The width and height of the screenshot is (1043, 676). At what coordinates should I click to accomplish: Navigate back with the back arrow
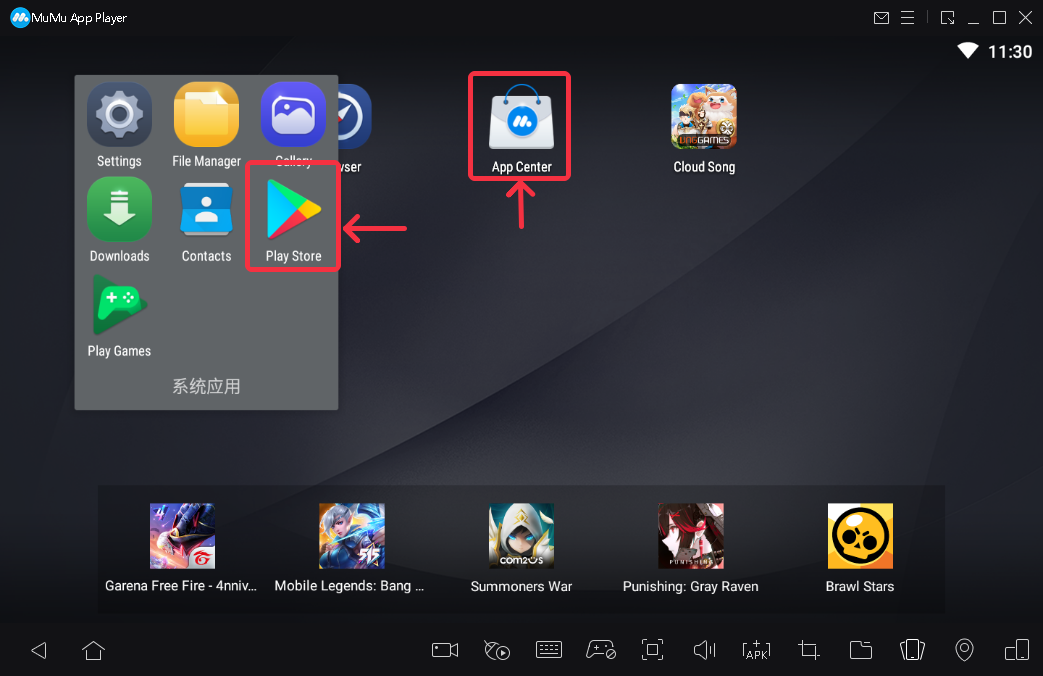(x=39, y=650)
